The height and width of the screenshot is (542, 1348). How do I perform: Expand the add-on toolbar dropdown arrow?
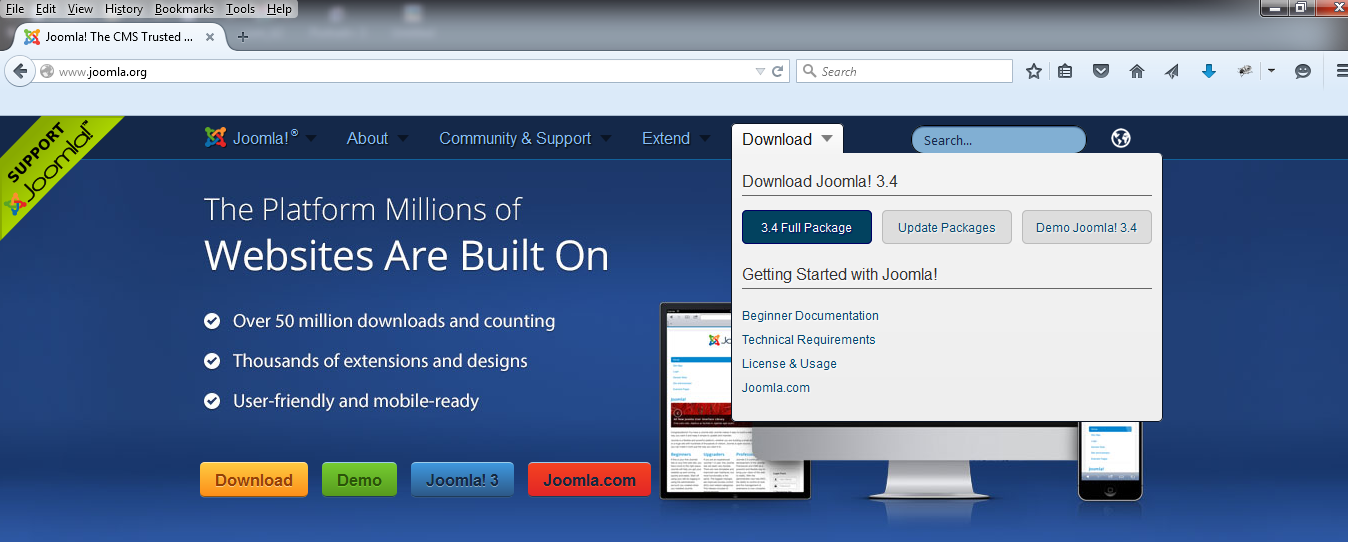[1271, 71]
